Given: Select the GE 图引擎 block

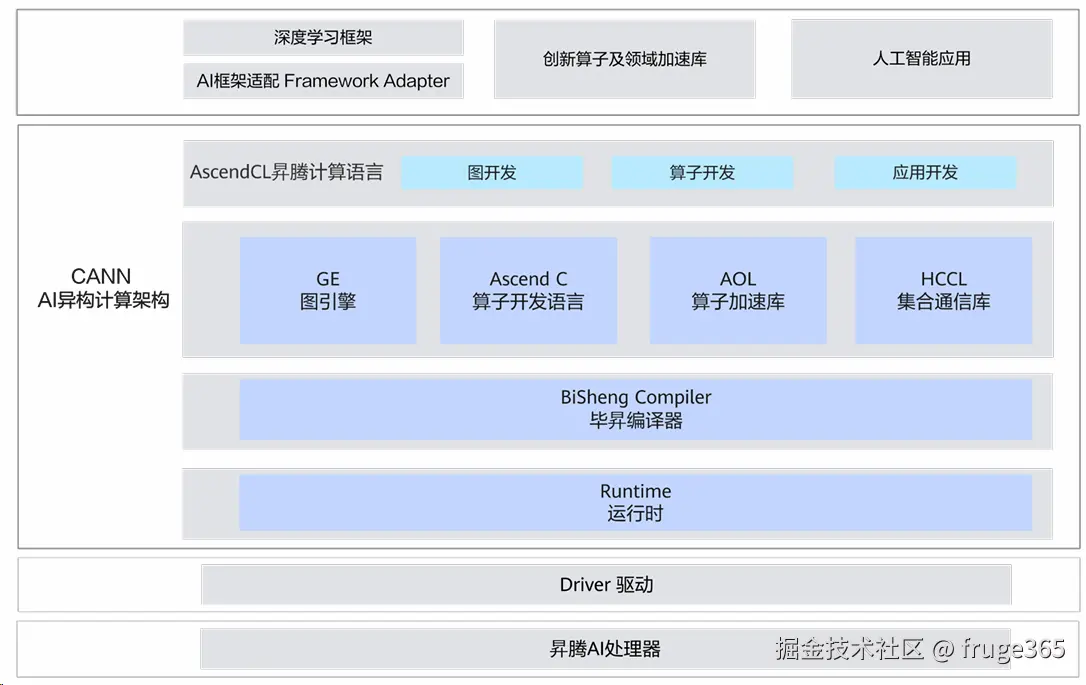Looking at the screenshot, I should 328,290.
